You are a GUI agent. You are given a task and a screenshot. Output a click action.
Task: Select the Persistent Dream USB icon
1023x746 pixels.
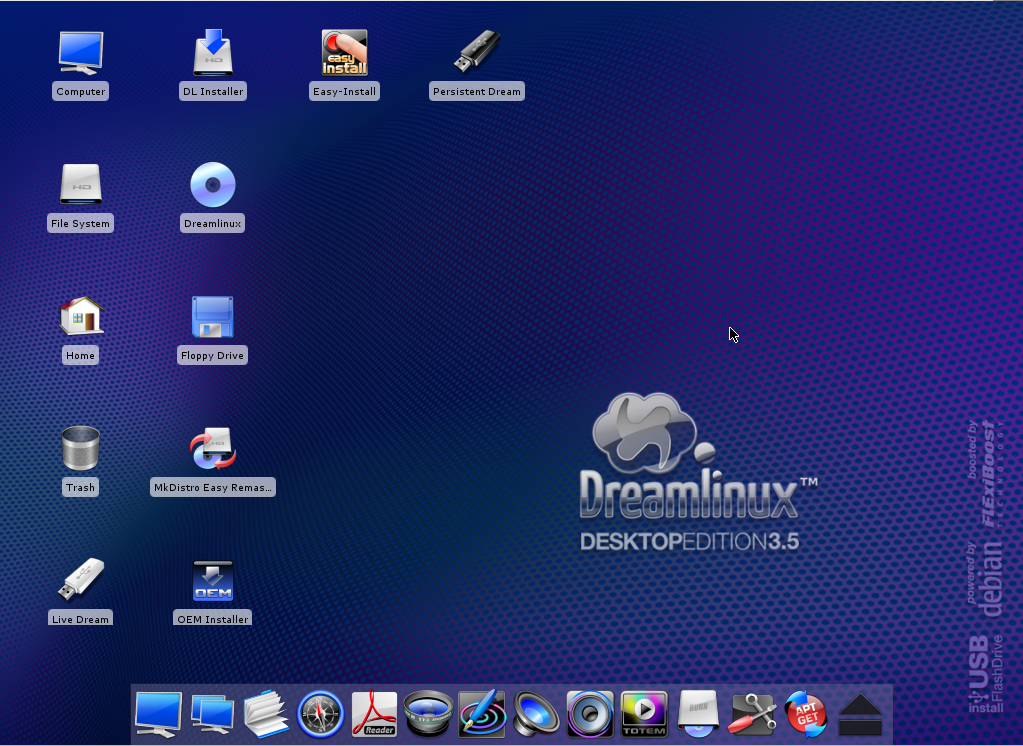pyautogui.click(x=477, y=54)
